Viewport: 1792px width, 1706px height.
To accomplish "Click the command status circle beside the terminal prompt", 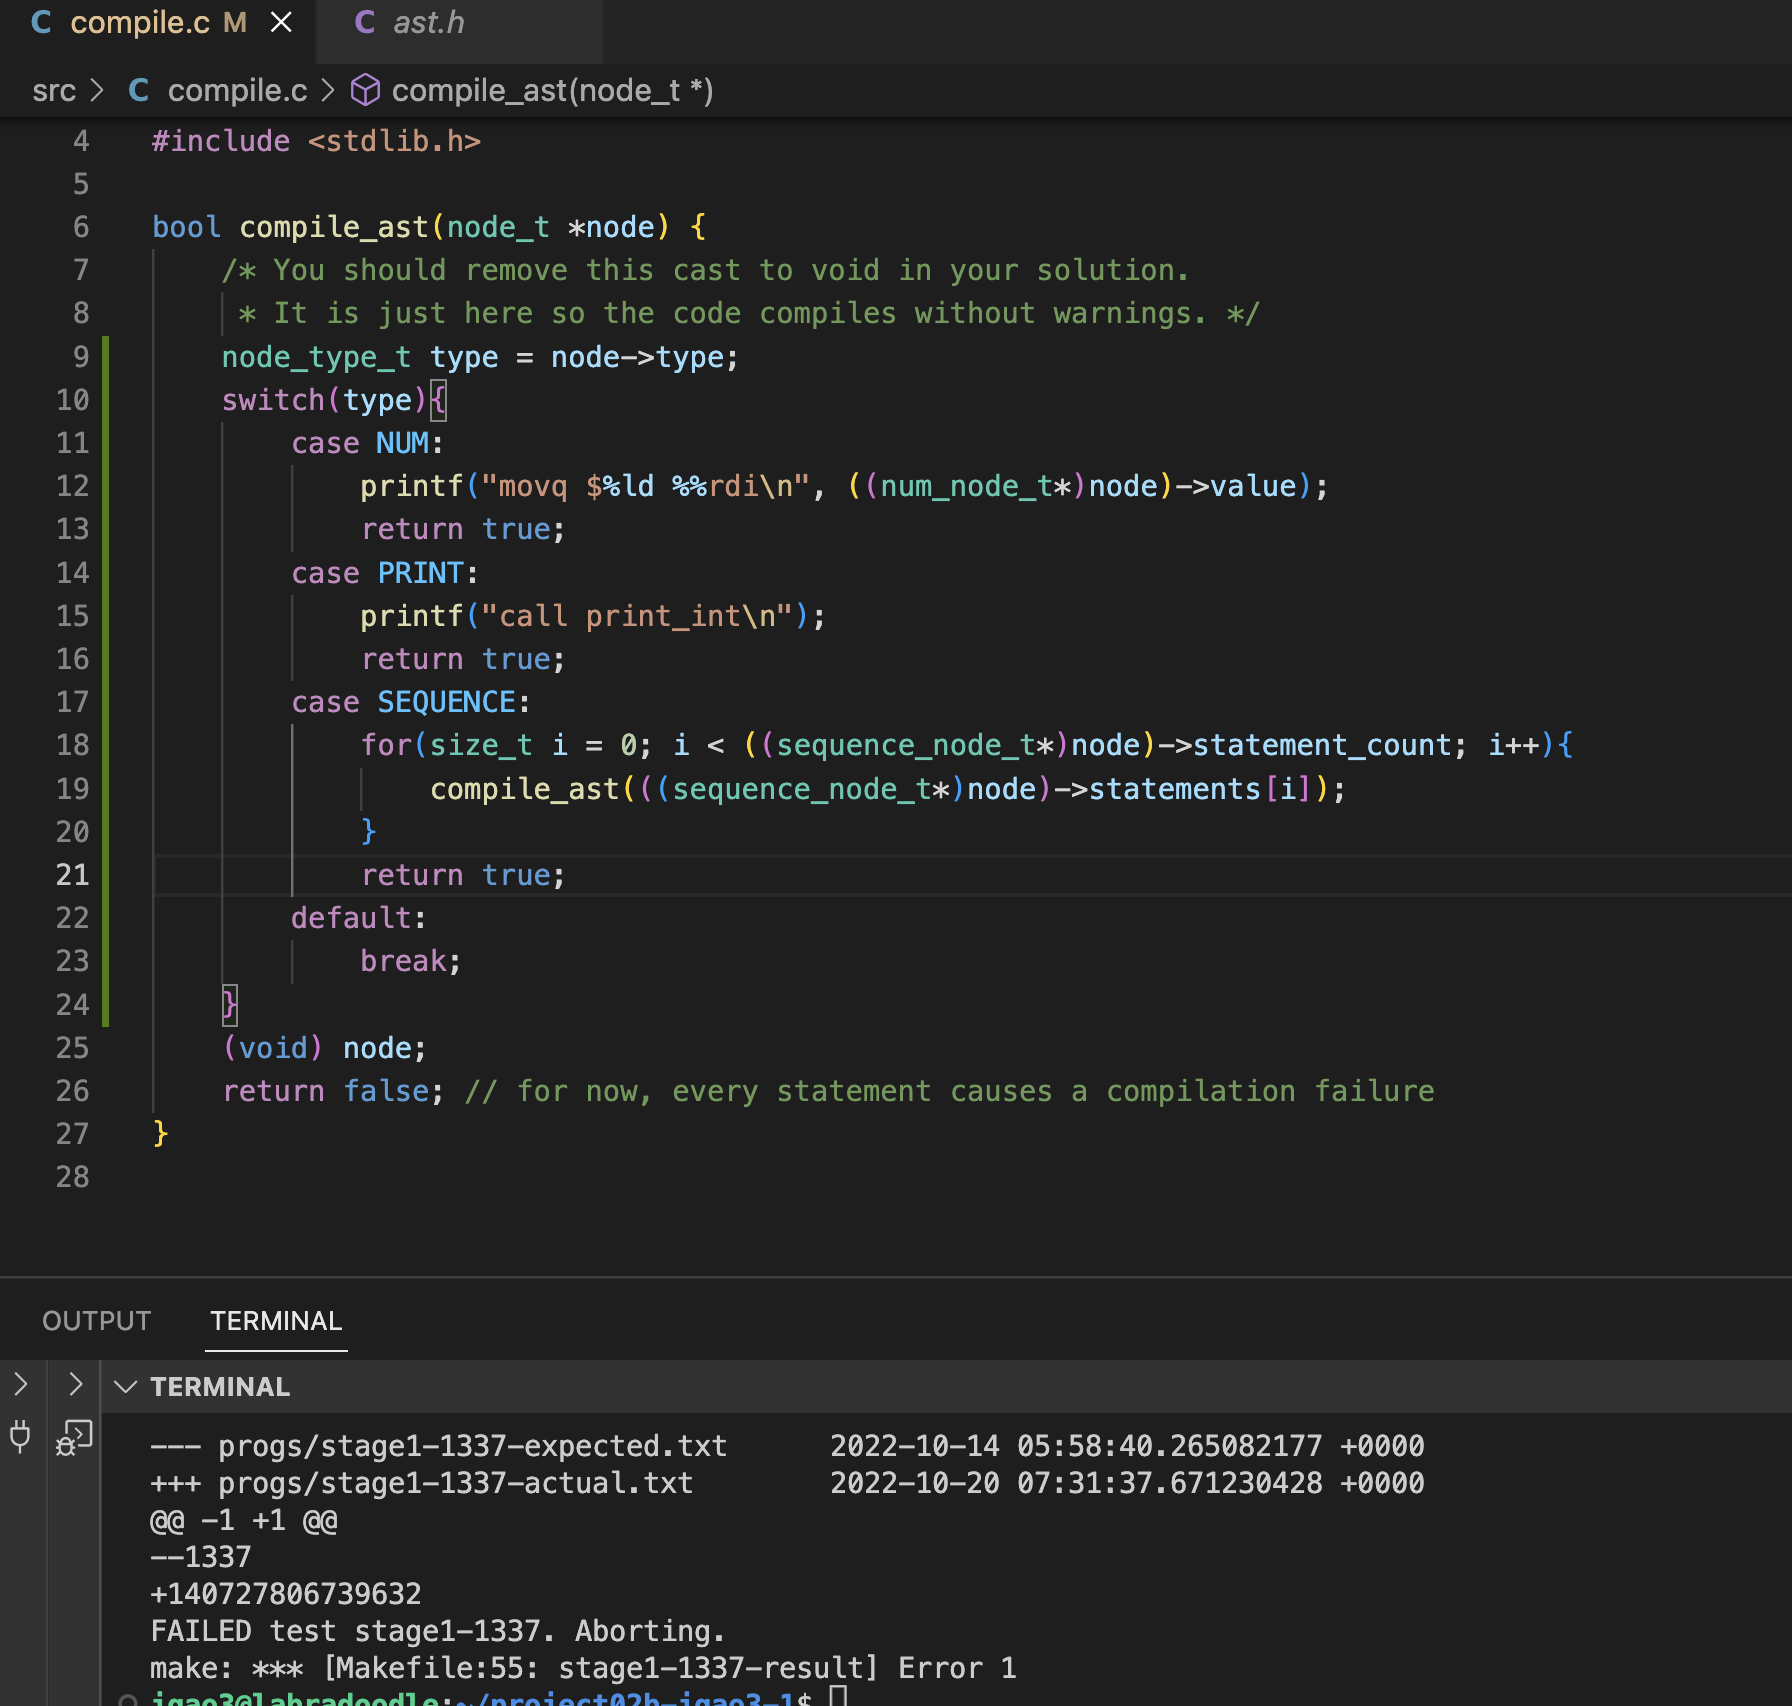I will tap(127, 1700).
